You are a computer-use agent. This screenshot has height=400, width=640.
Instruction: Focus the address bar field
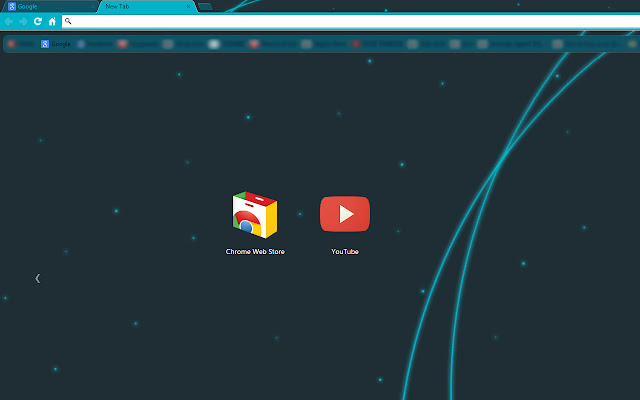[351, 21]
